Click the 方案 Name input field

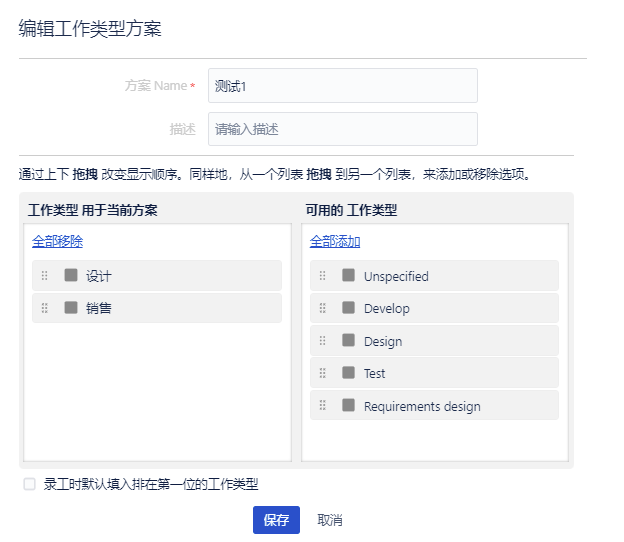(342, 86)
